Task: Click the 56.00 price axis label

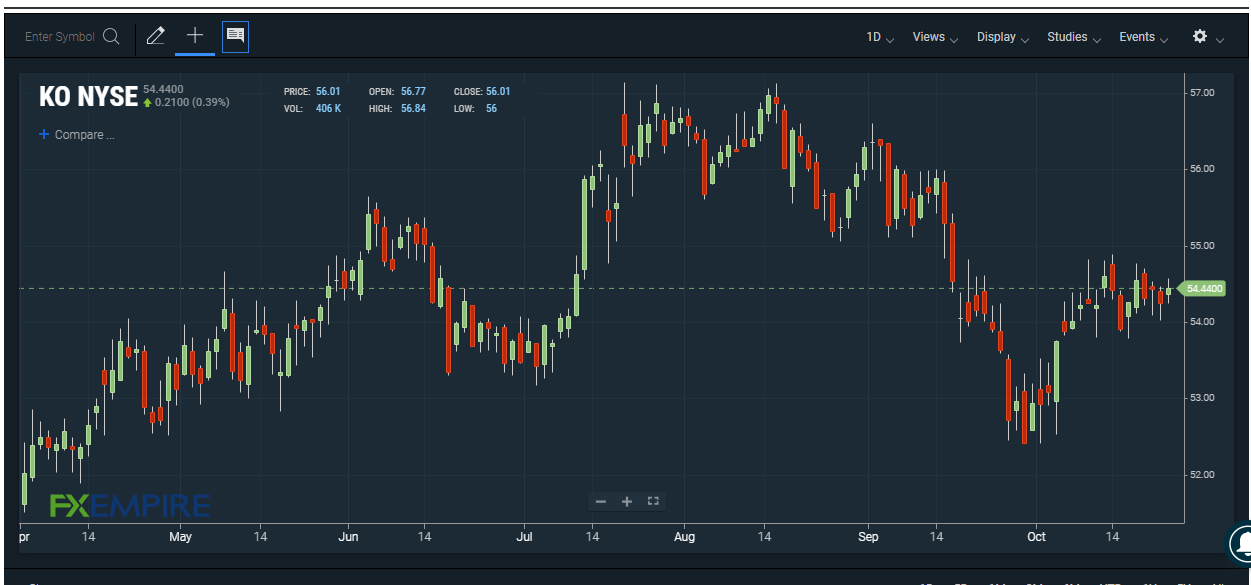Action: (x=1202, y=169)
